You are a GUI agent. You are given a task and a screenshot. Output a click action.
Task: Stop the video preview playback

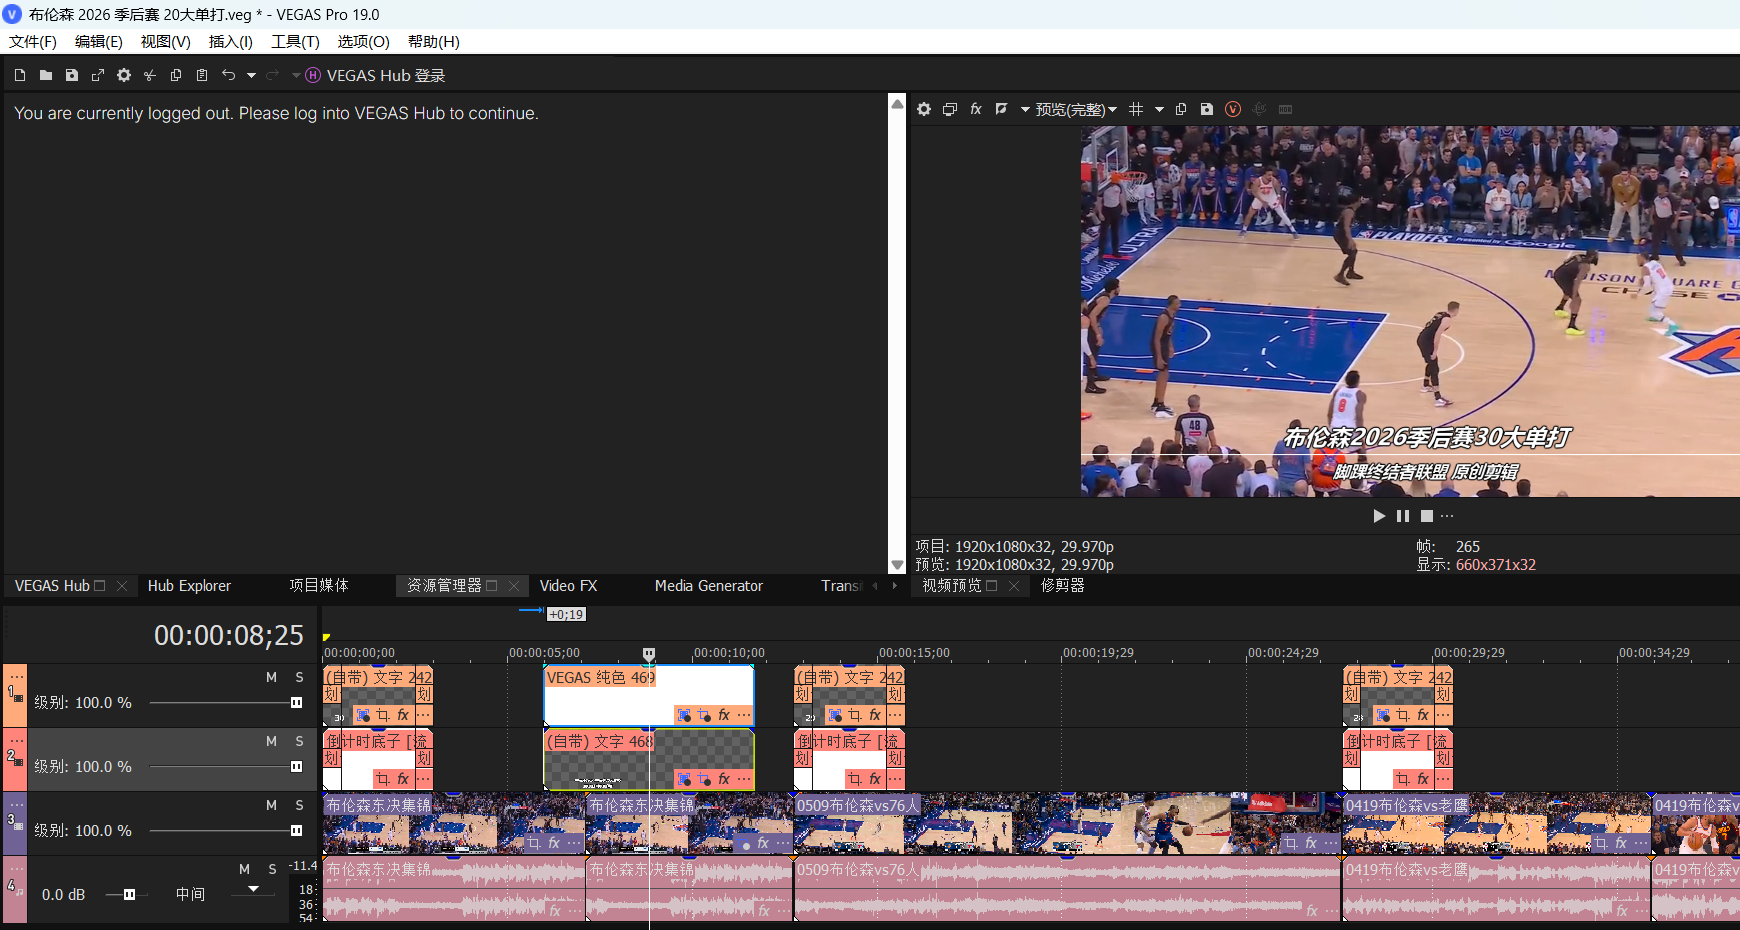click(x=1427, y=516)
